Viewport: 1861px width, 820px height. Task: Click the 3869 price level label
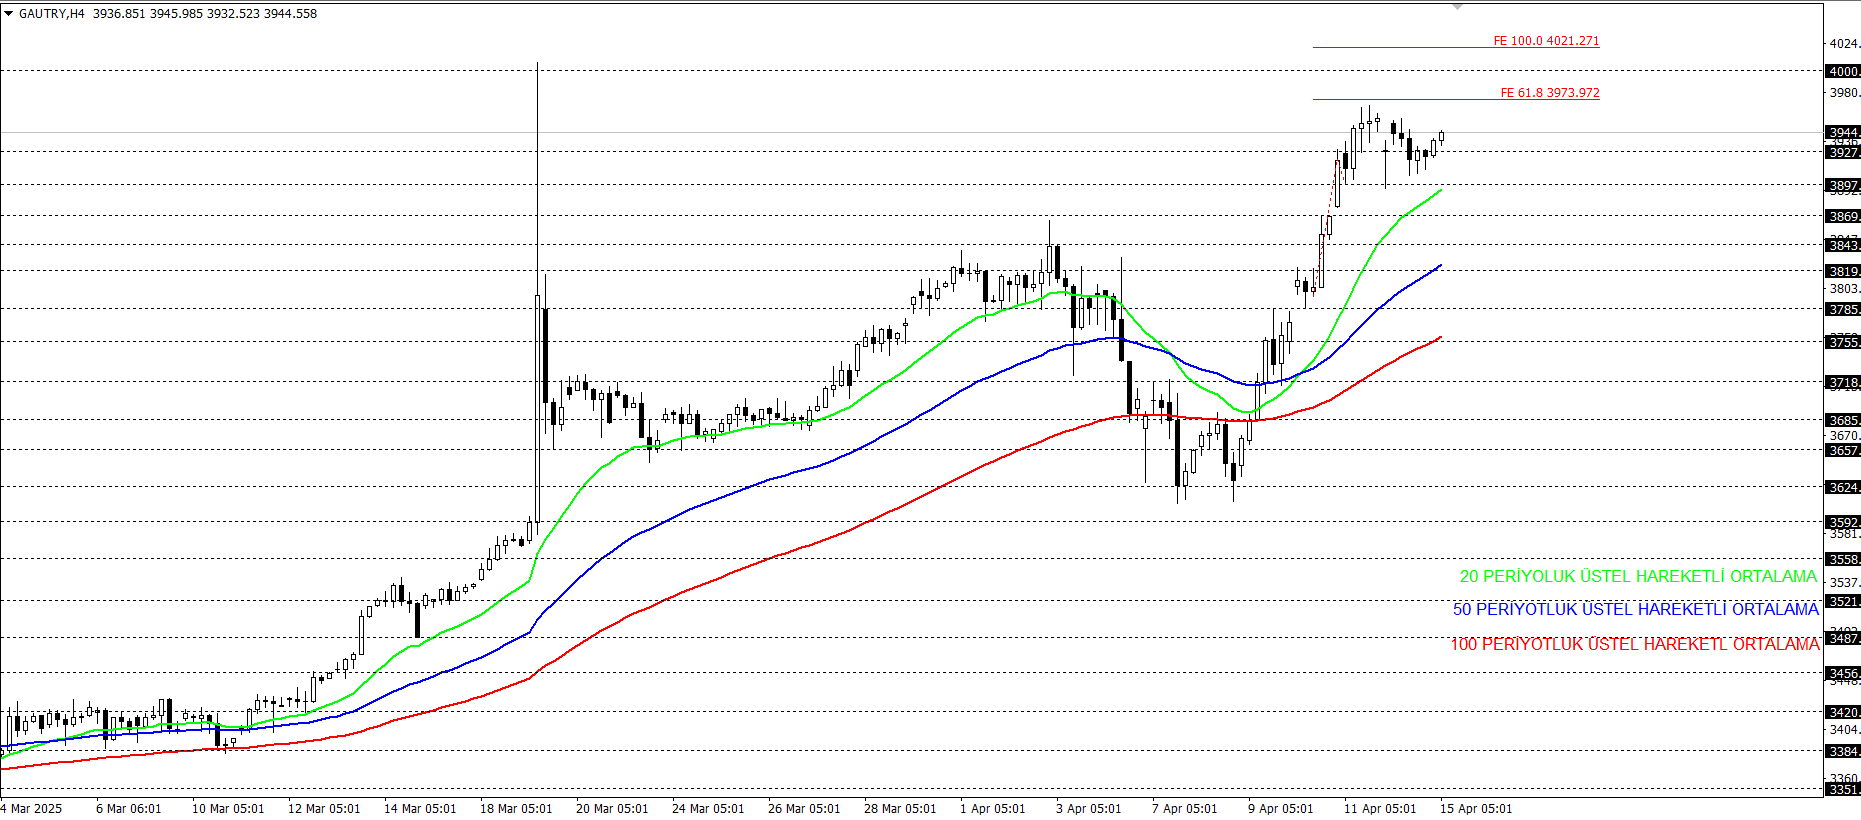(x=1843, y=216)
